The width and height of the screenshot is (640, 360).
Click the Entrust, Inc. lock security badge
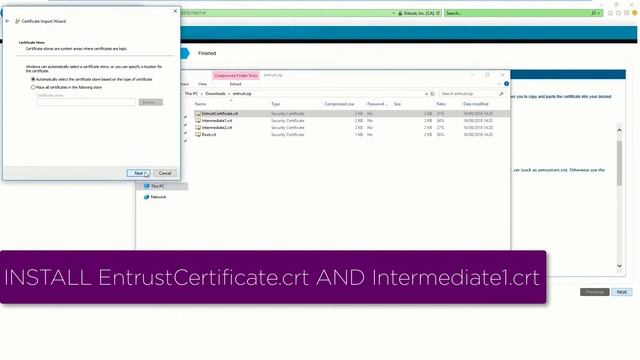[416, 13]
